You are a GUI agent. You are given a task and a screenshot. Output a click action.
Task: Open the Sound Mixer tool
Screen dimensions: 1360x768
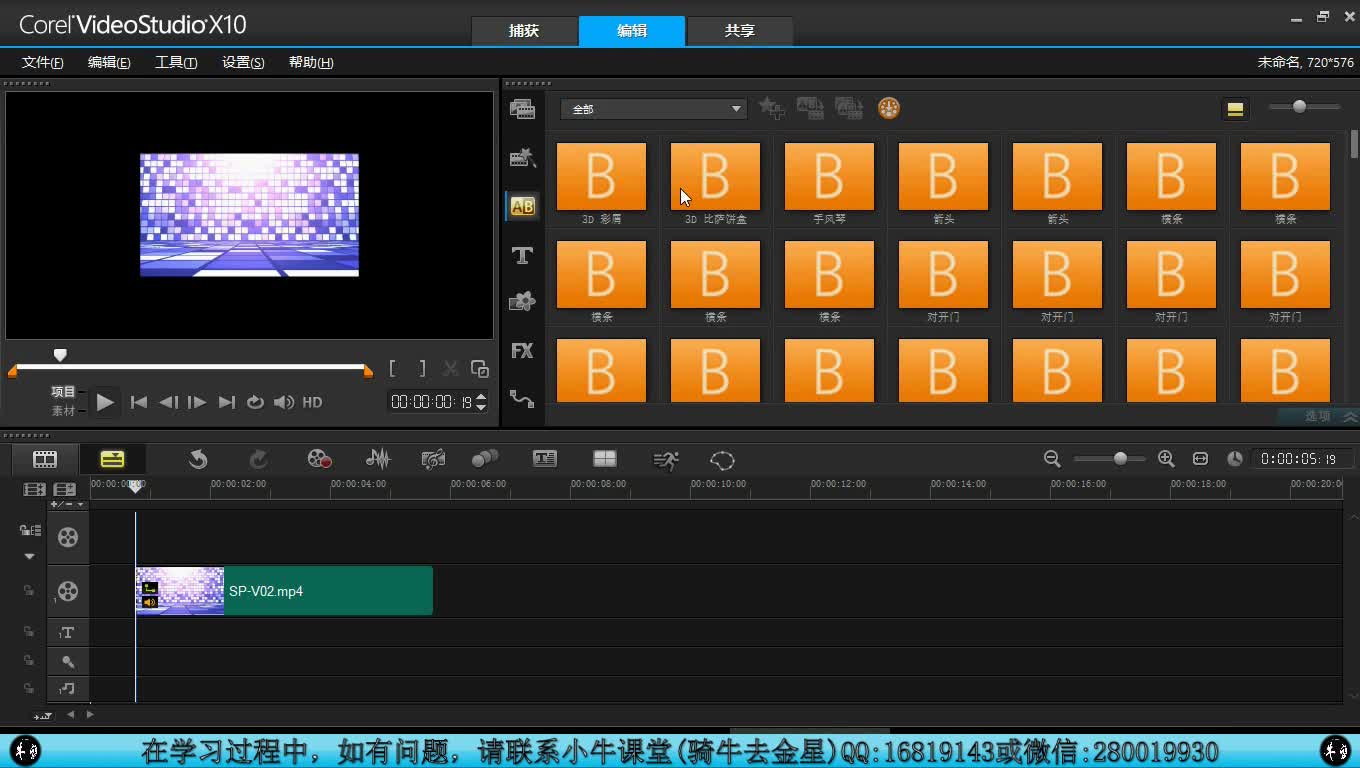(378, 459)
